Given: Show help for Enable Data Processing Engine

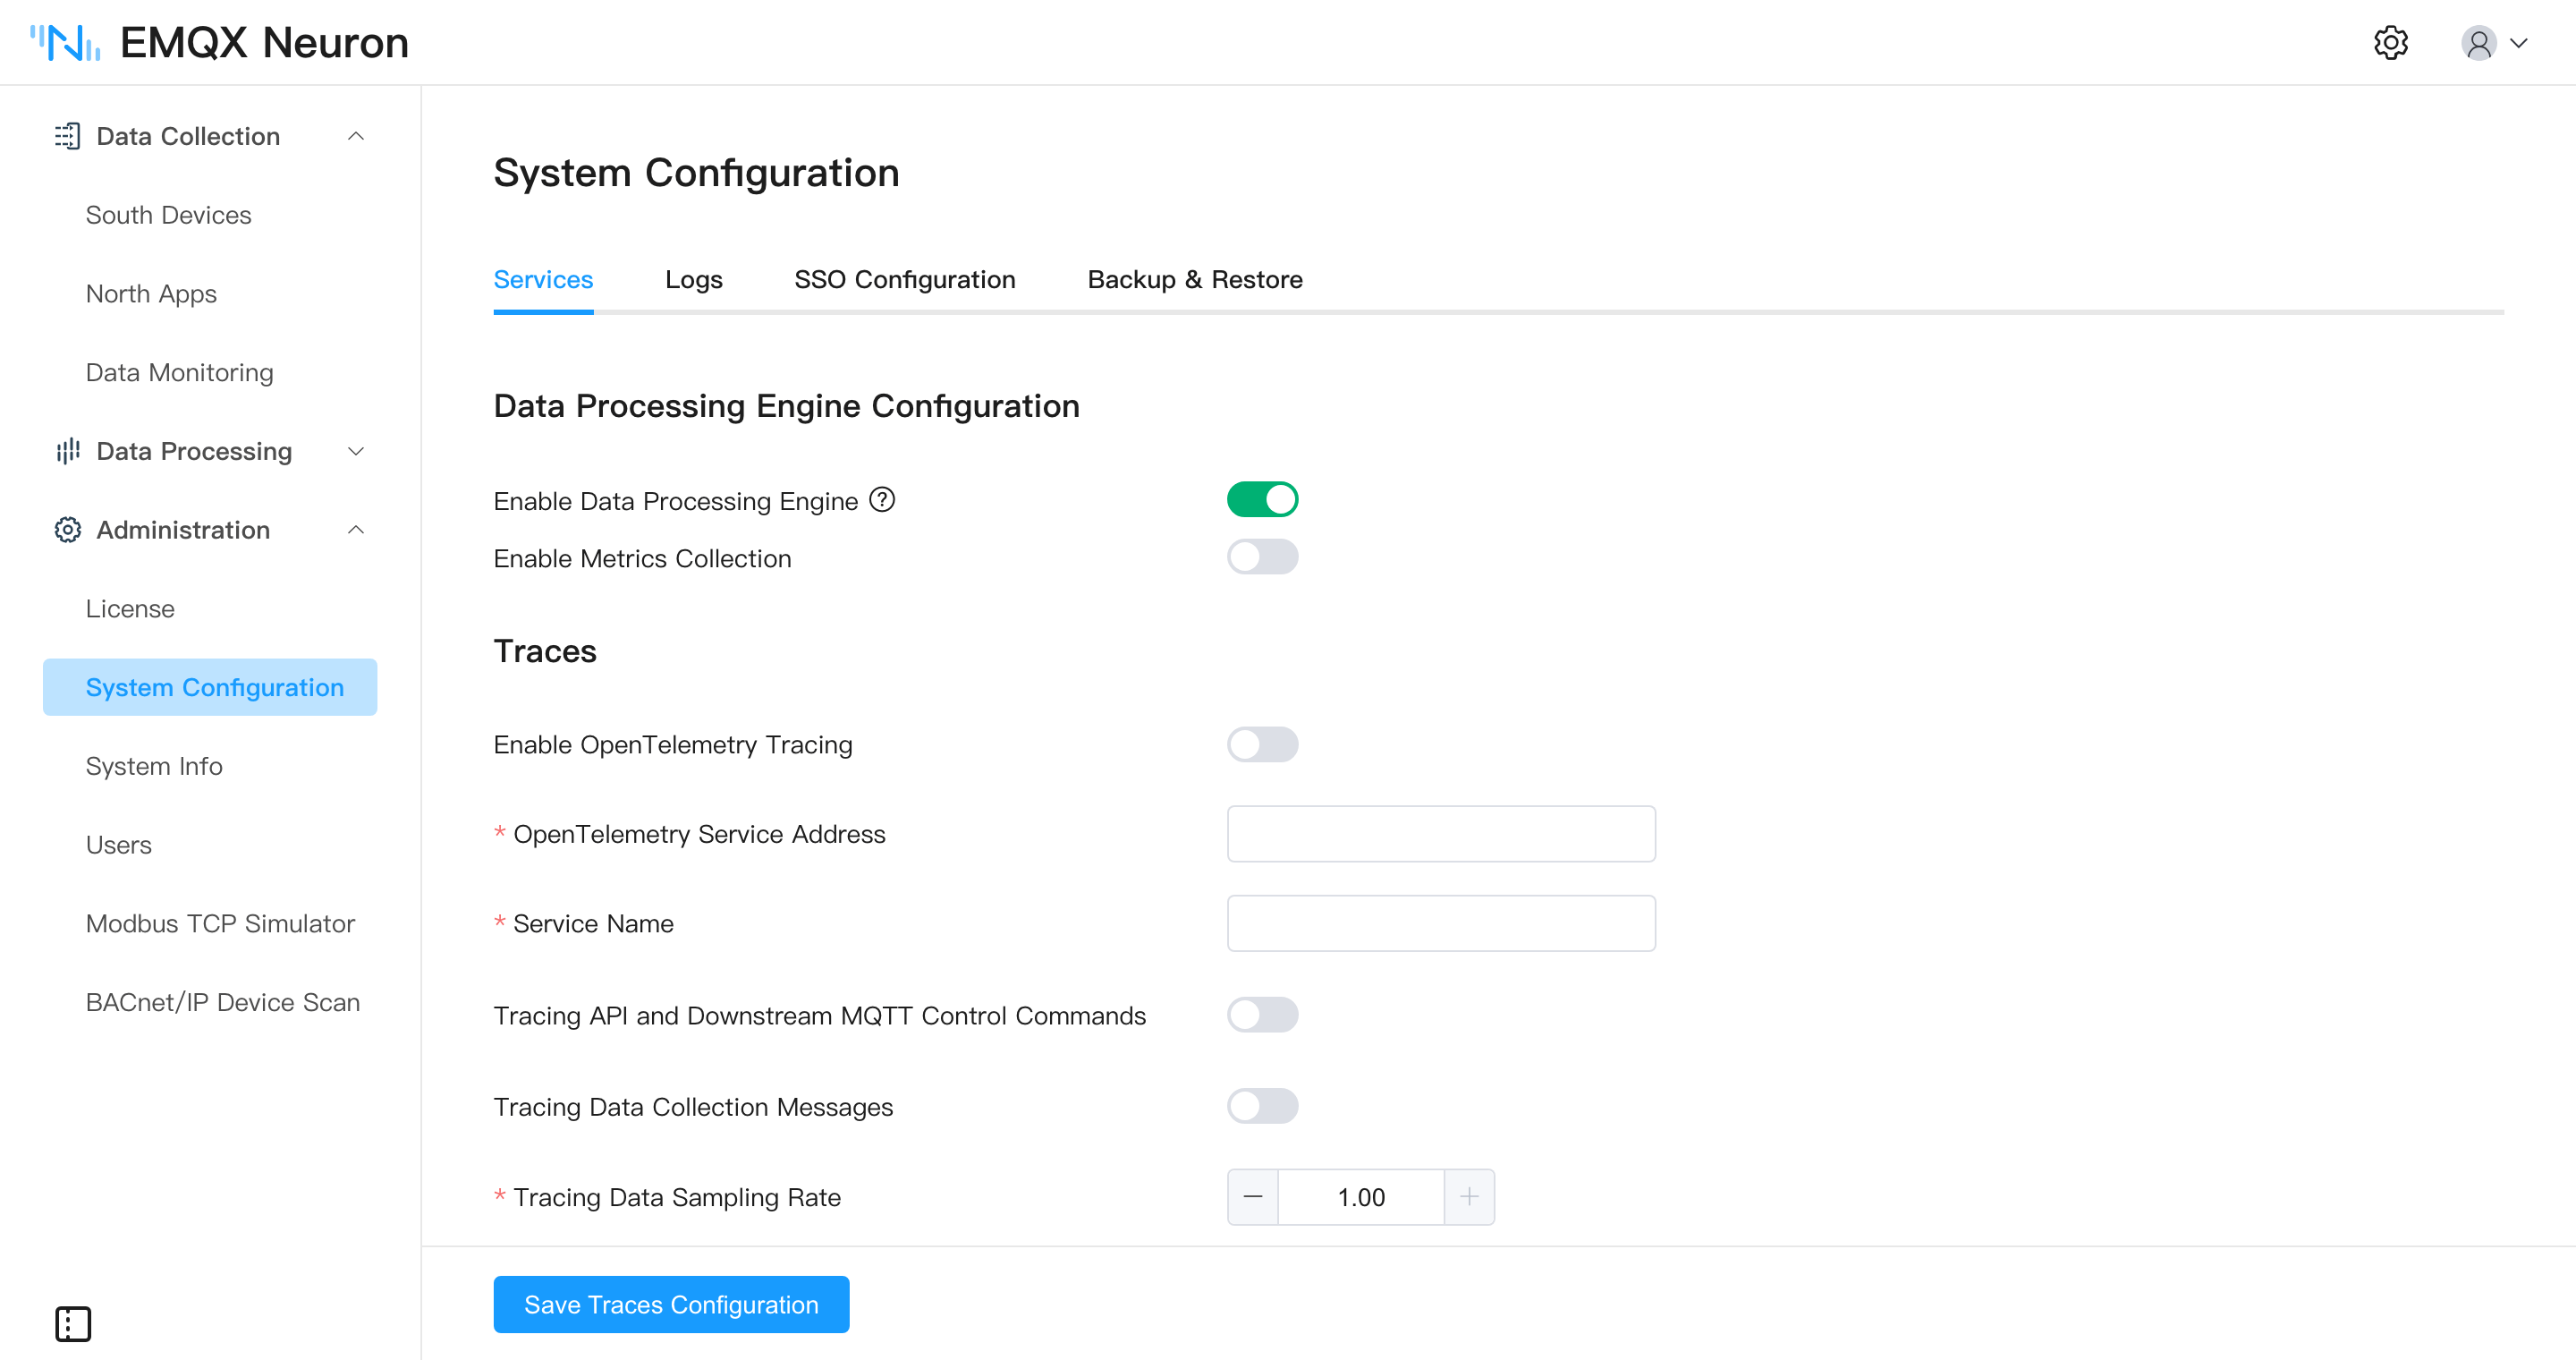Looking at the screenshot, I should (882, 499).
